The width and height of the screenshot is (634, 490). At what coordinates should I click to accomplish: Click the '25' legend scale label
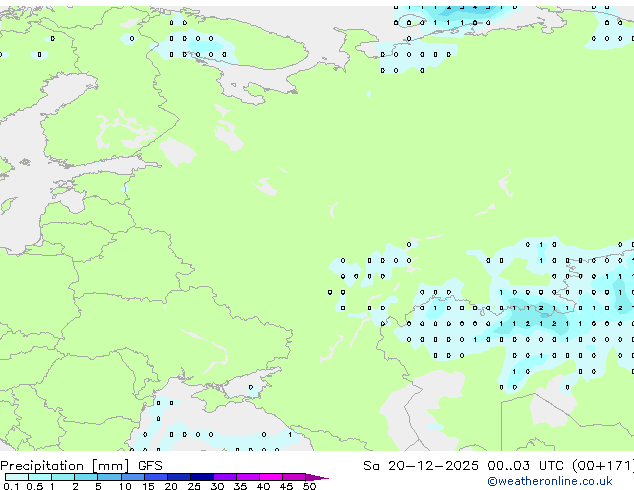coord(194,486)
